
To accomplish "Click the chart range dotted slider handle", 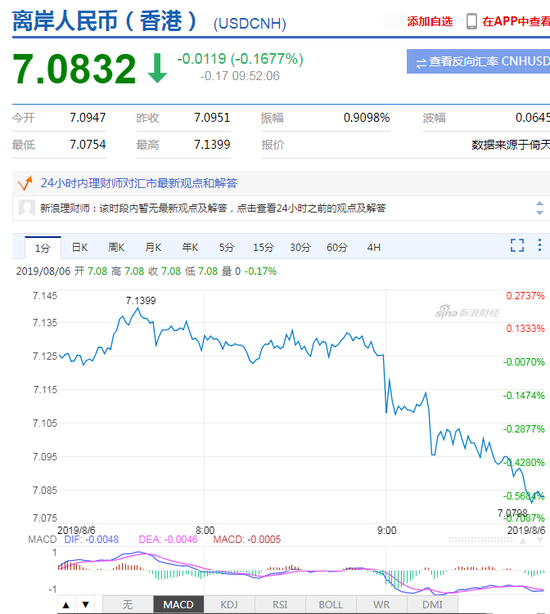I will point(481,540).
